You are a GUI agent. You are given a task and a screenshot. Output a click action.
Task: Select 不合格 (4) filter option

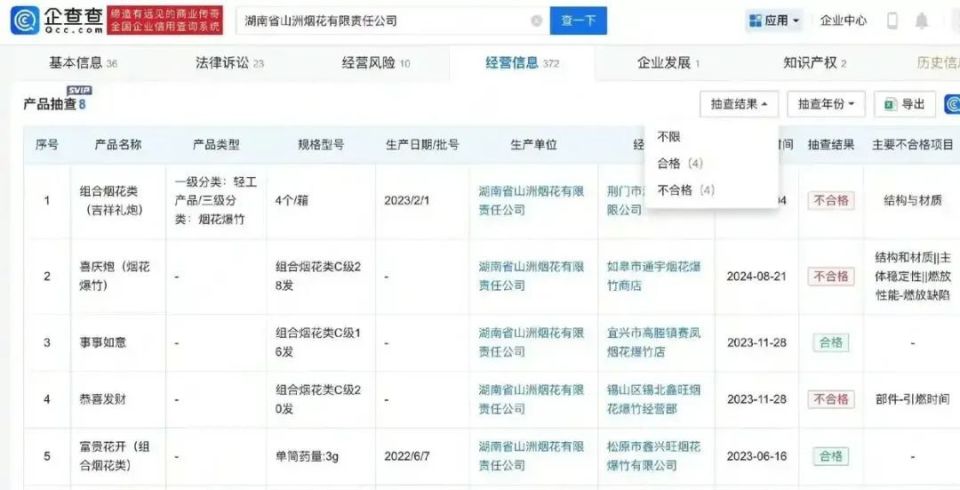686,190
